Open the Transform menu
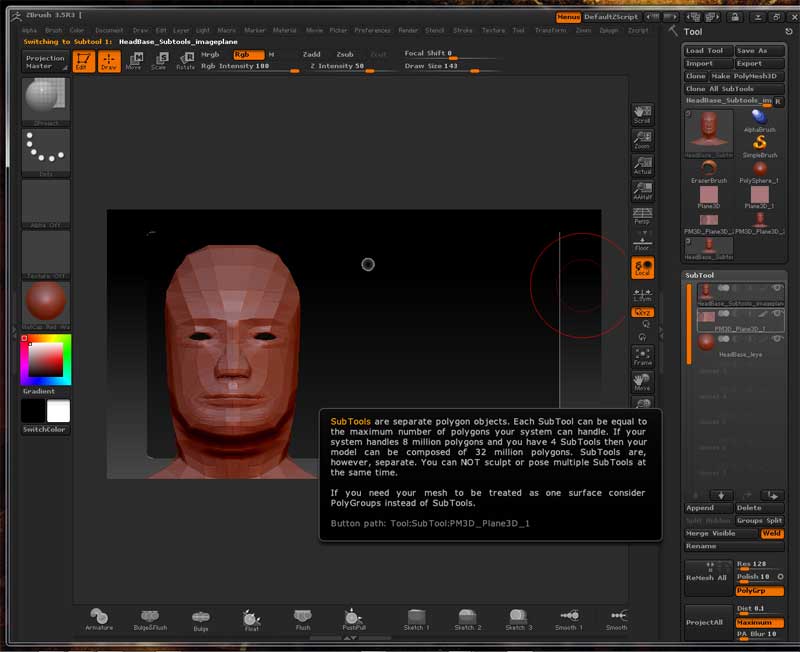800x652 pixels. [x=551, y=31]
